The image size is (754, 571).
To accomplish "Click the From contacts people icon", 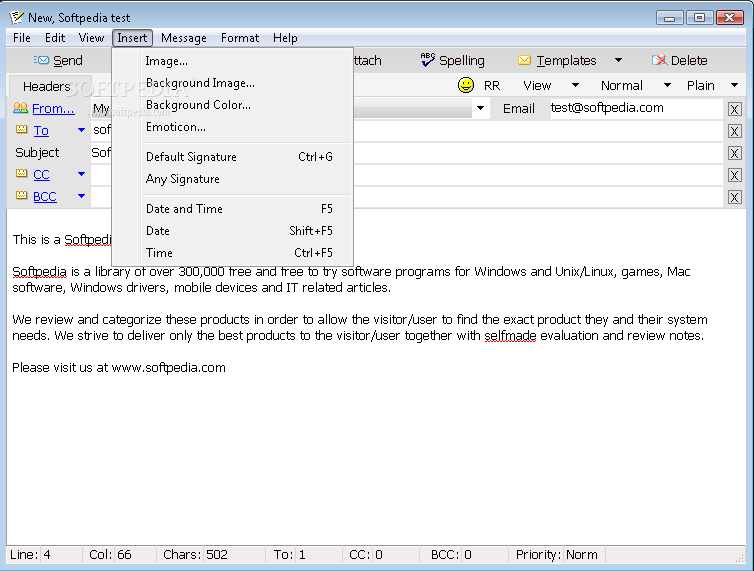I will 20,108.
